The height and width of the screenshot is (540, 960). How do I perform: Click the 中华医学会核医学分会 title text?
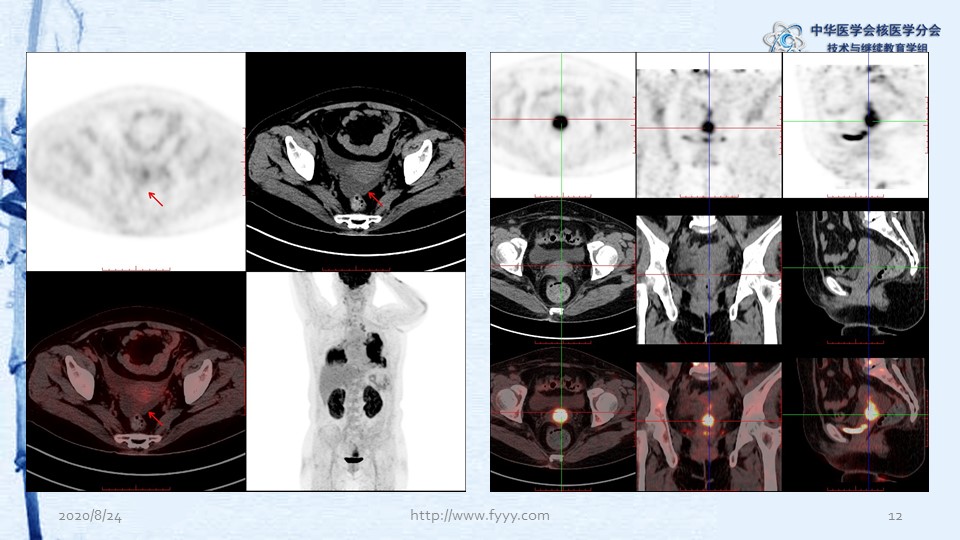(875, 30)
